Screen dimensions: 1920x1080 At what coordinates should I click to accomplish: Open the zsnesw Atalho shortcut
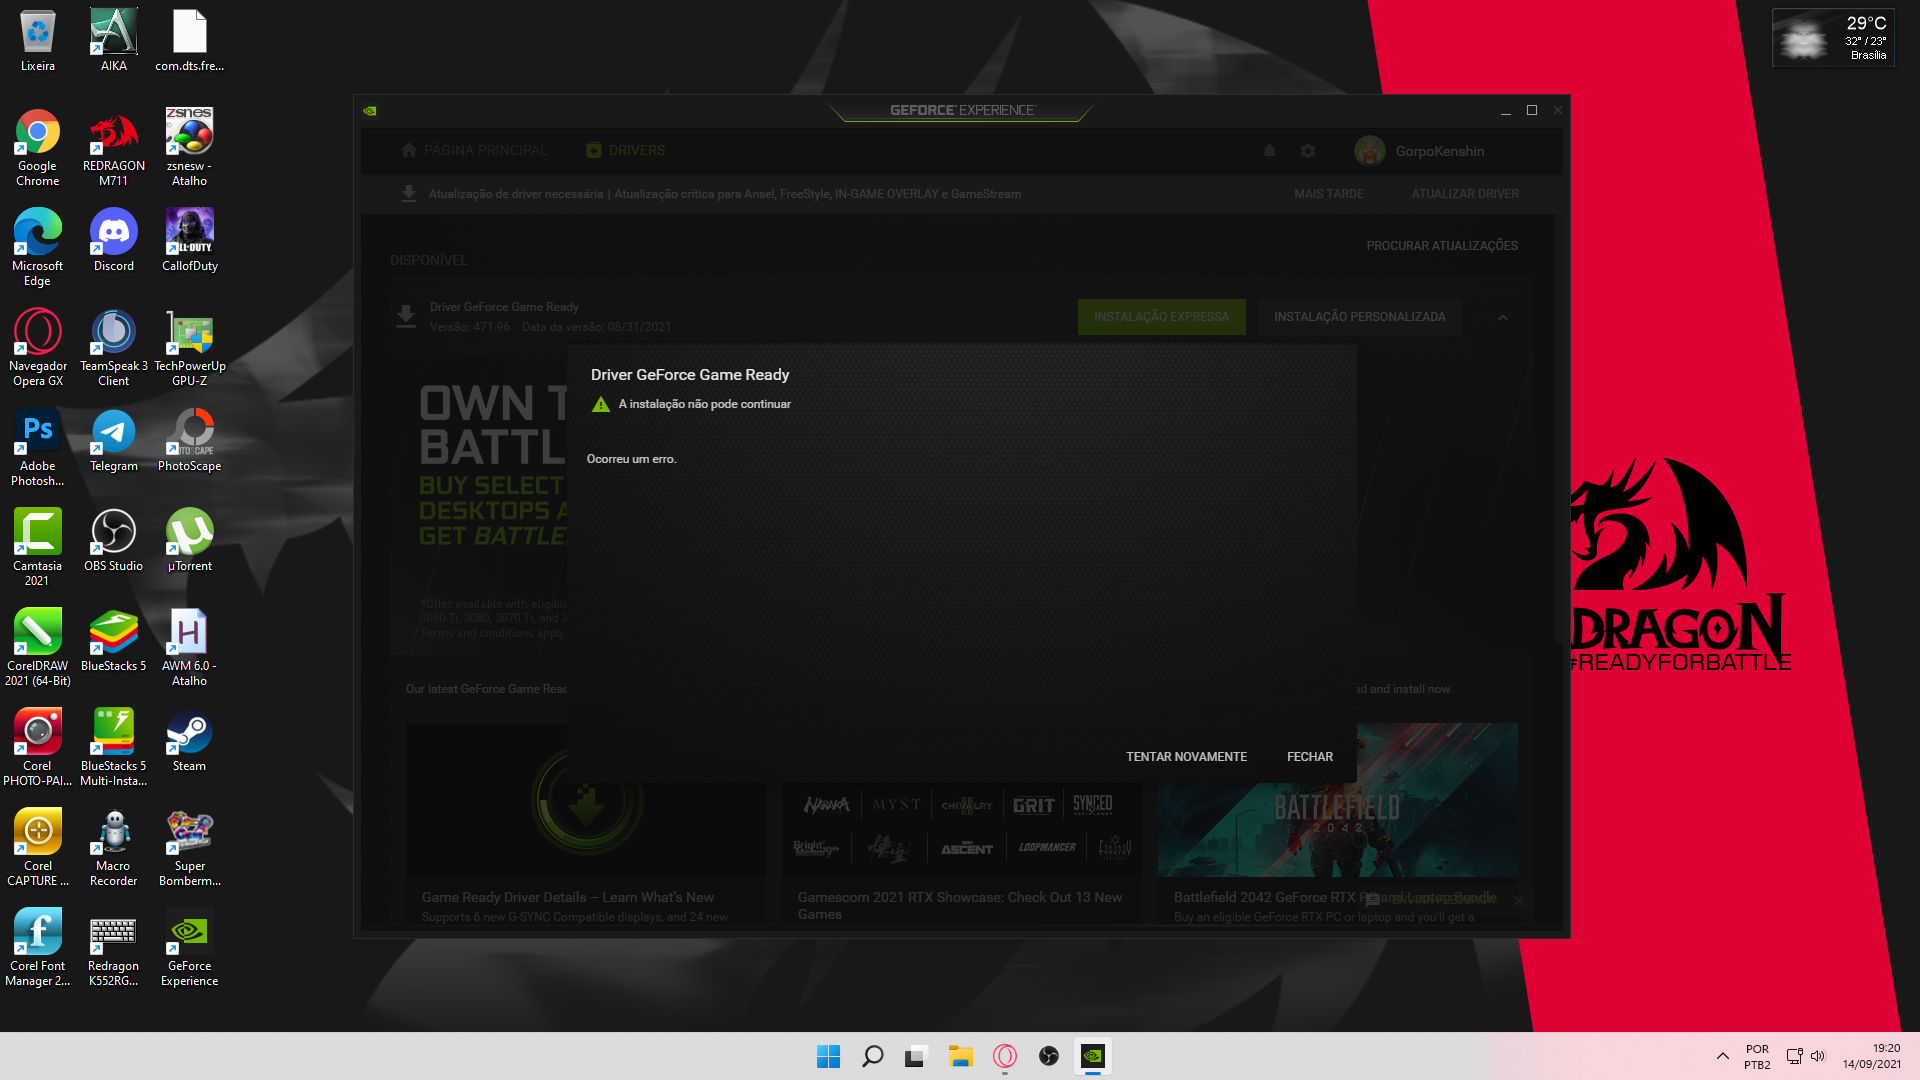tap(189, 148)
